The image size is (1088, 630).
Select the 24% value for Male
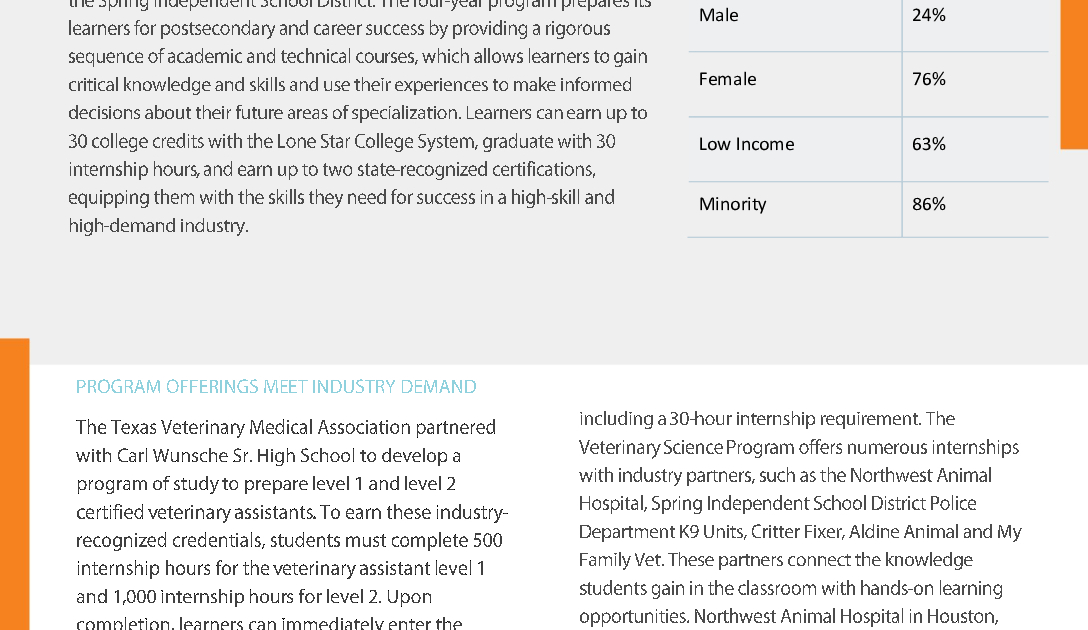(x=928, y=15)
